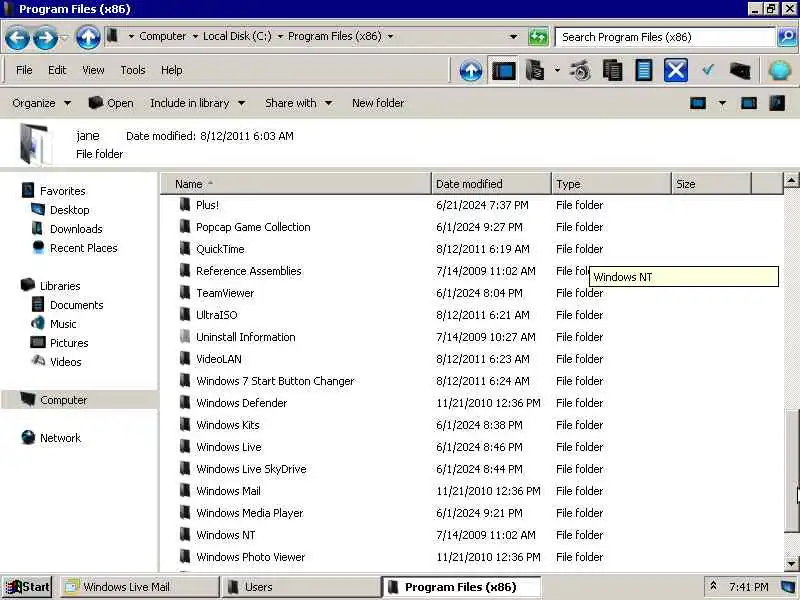Click the teal globe icon at toolbar end
The width and height of the screenshot is (800, 600).
click(x=780, y=70)
